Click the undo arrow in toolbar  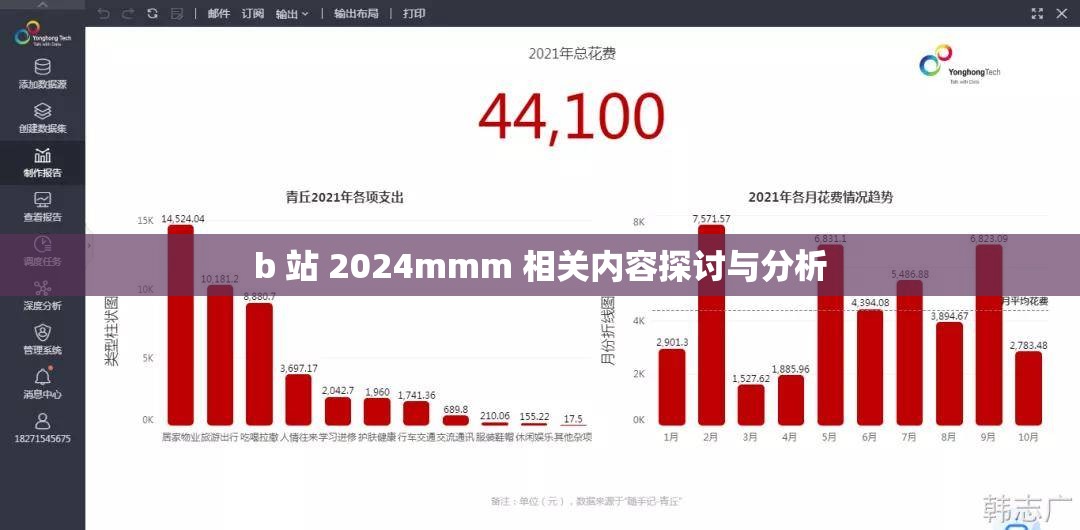coord(103,13)
